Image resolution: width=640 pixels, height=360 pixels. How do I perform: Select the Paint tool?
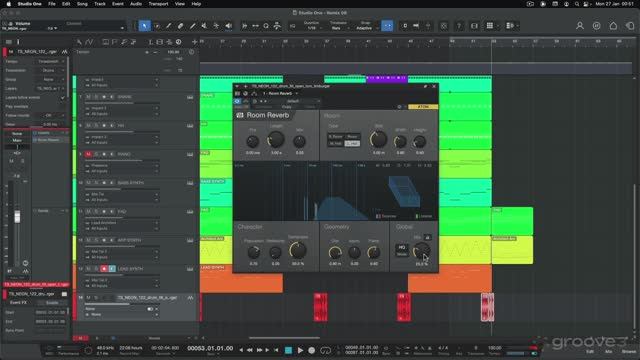192,26
